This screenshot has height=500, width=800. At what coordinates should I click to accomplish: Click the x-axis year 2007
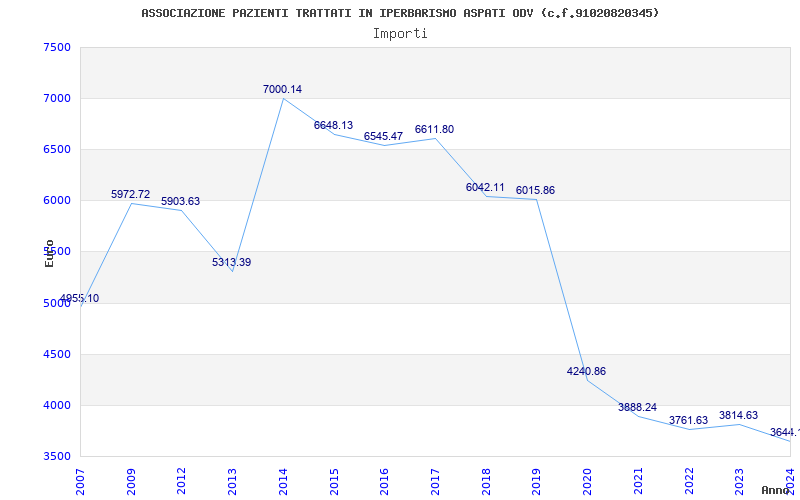pyautogui.click(x=80, y=481)
